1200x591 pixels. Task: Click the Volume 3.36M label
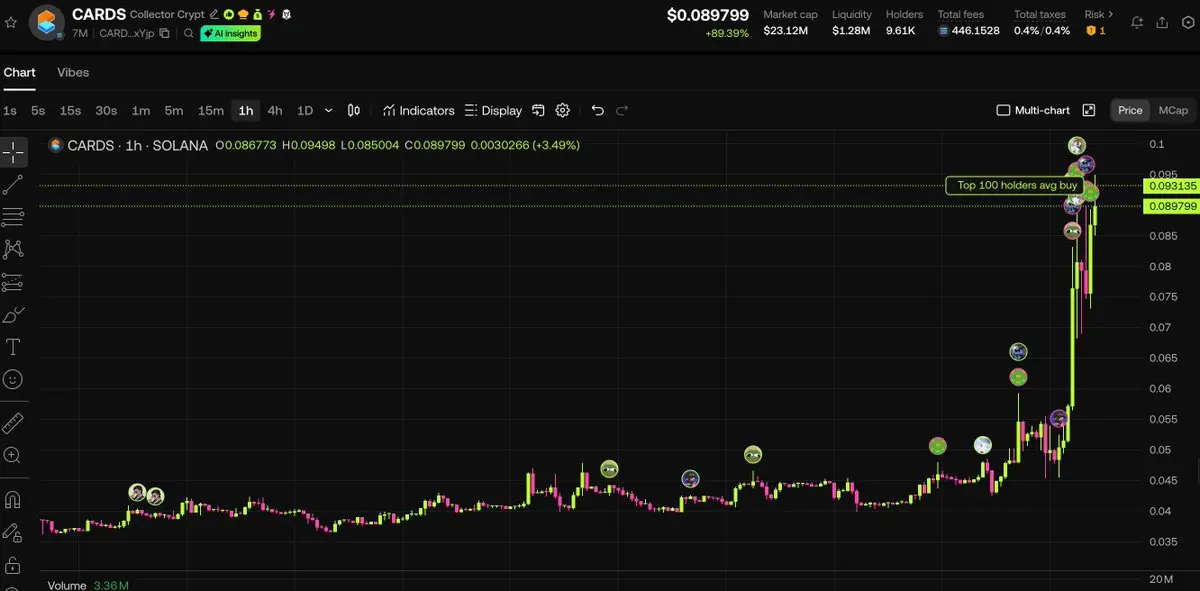(x=88, y=585)
